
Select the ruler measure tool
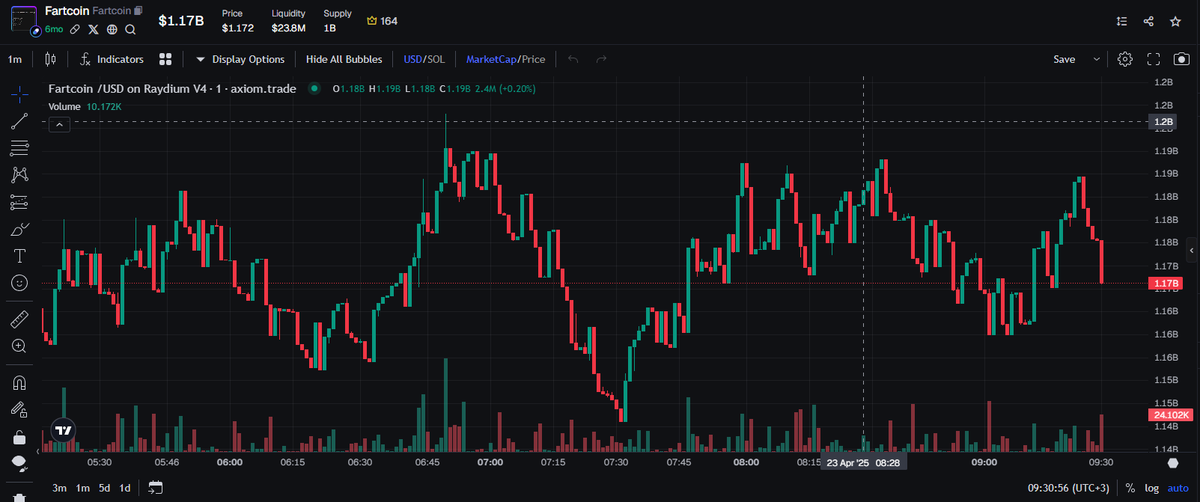pos(18,320)
